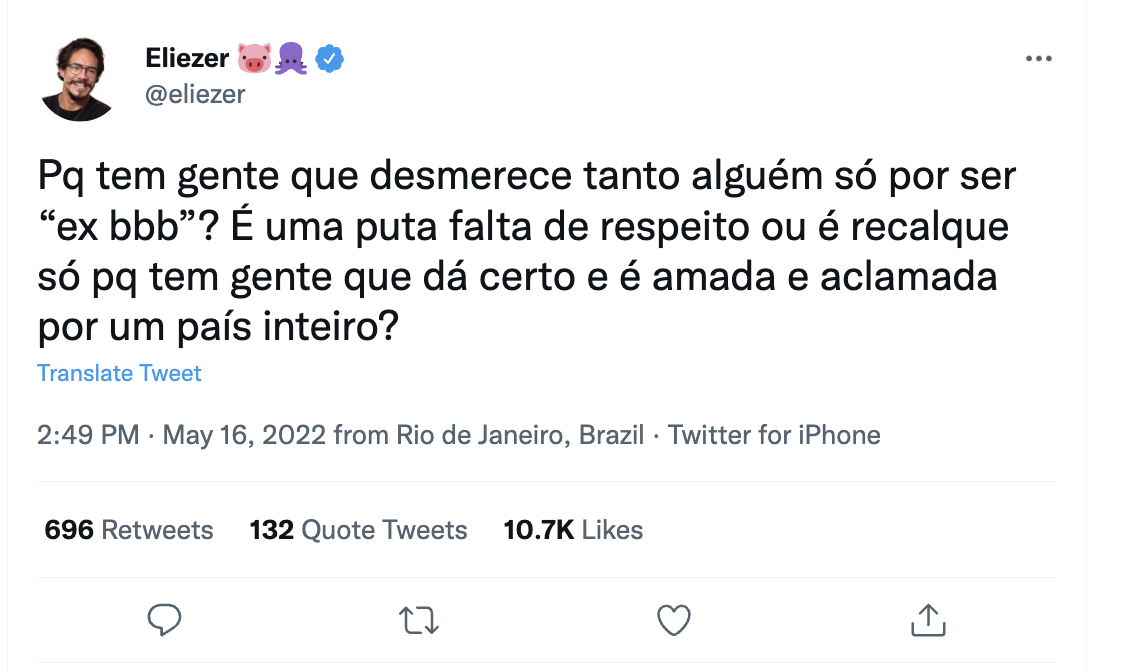Image resolution: width=1122 pixels, height=672 pixels.
Task: Retweet this tweet using the arrows icon
Action: 418,620
